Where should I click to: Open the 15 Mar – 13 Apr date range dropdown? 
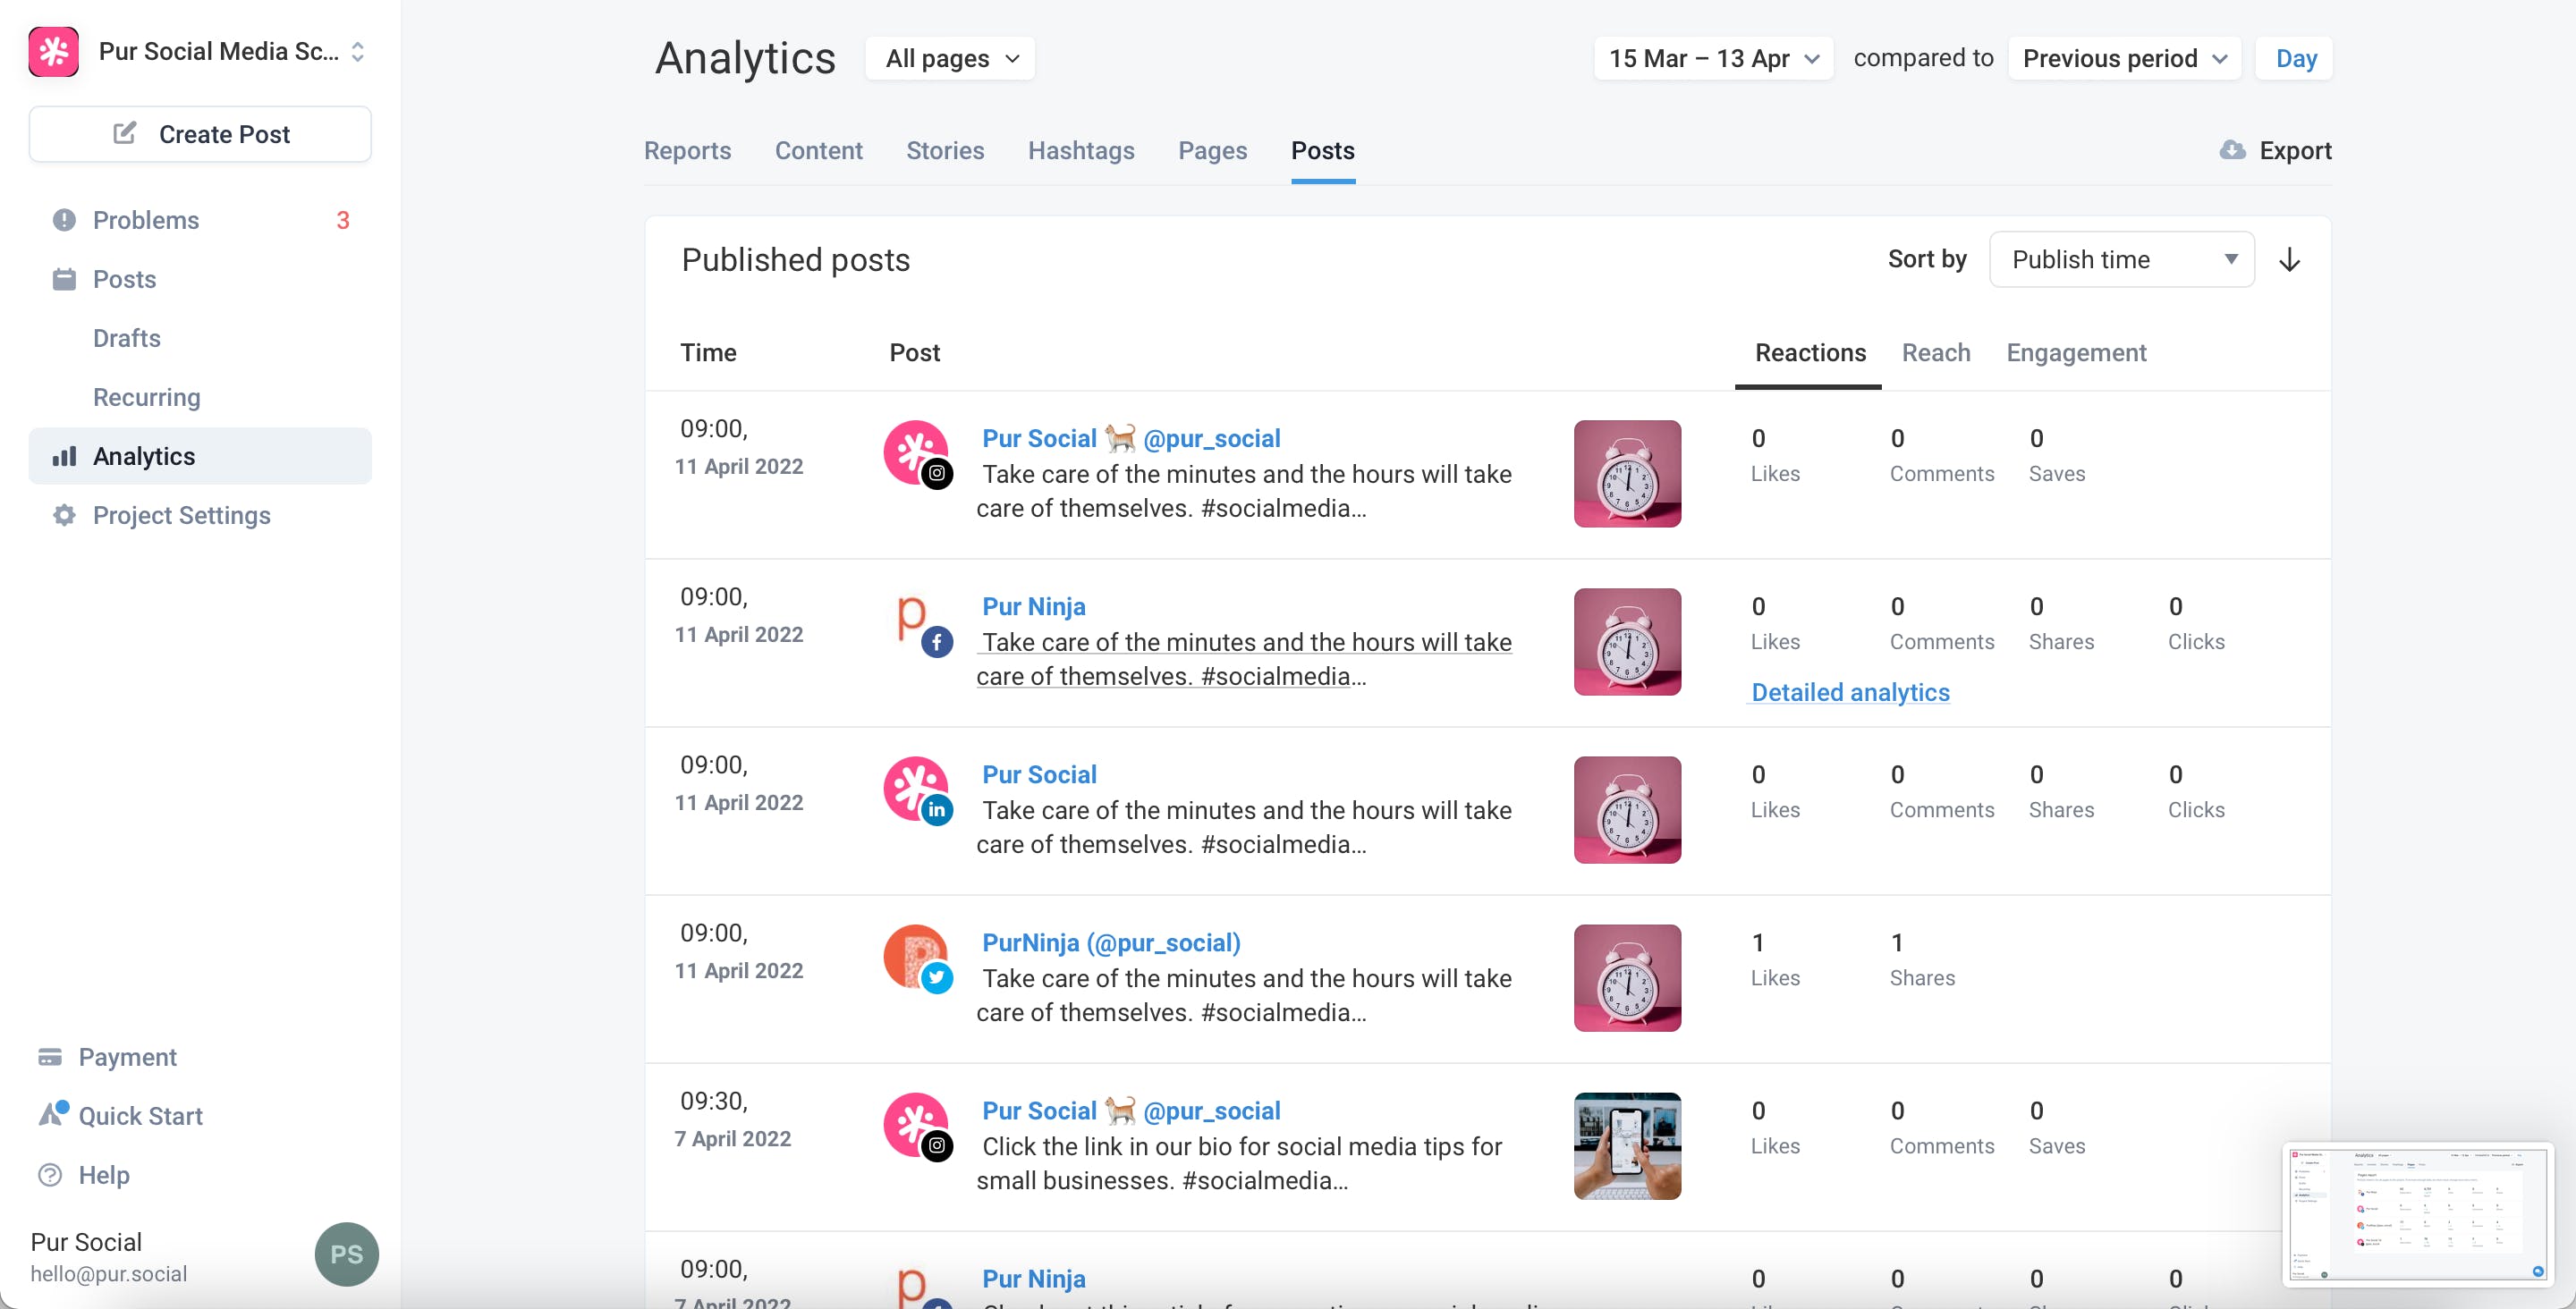click(1713, 58)
